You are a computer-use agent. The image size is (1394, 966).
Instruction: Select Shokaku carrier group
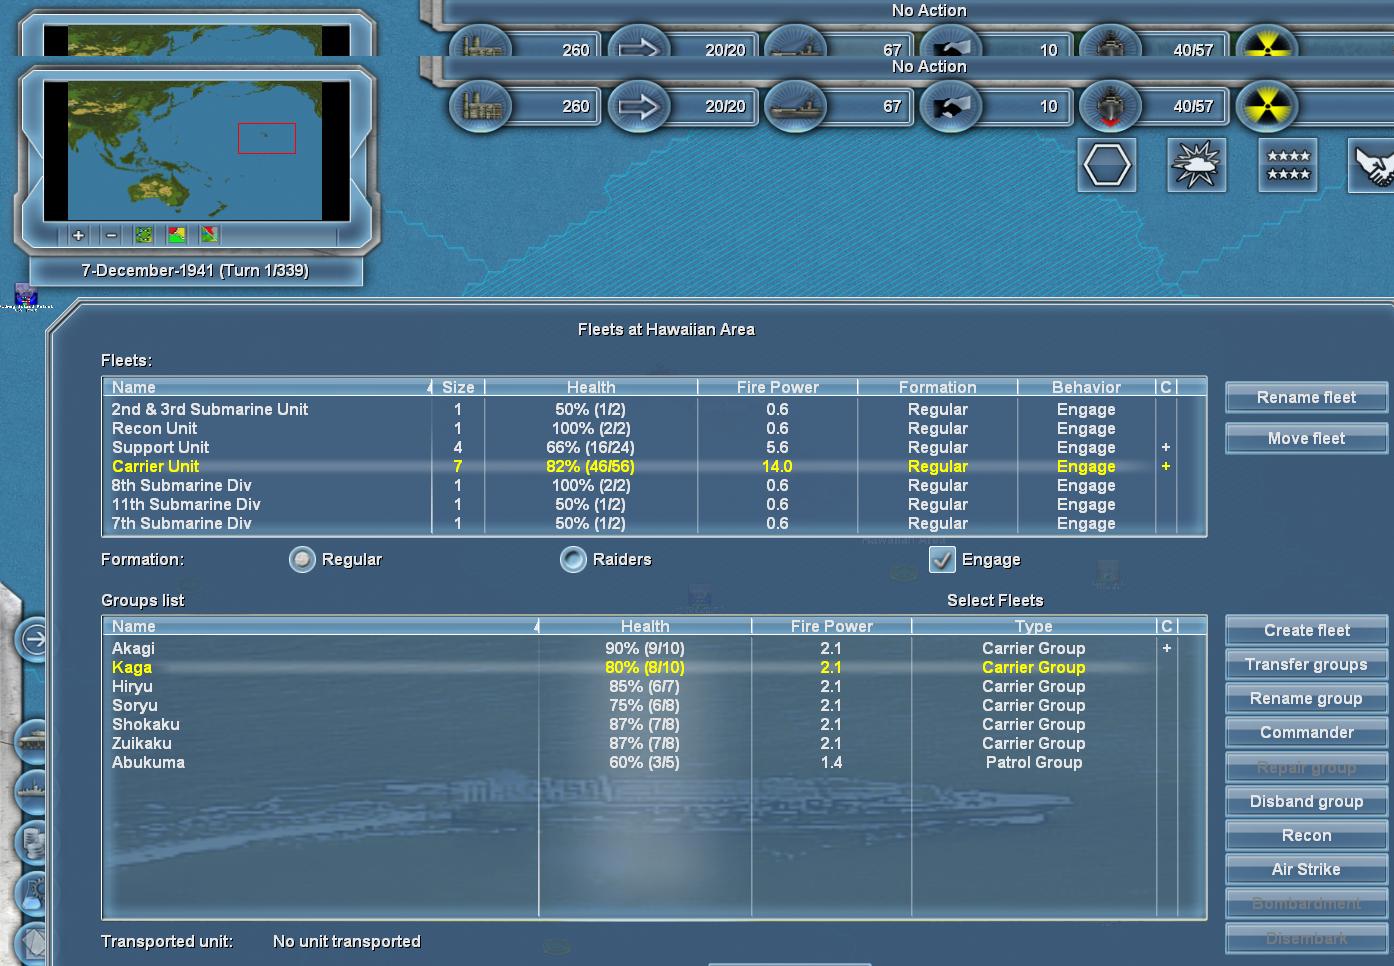(x=654, y=724)
